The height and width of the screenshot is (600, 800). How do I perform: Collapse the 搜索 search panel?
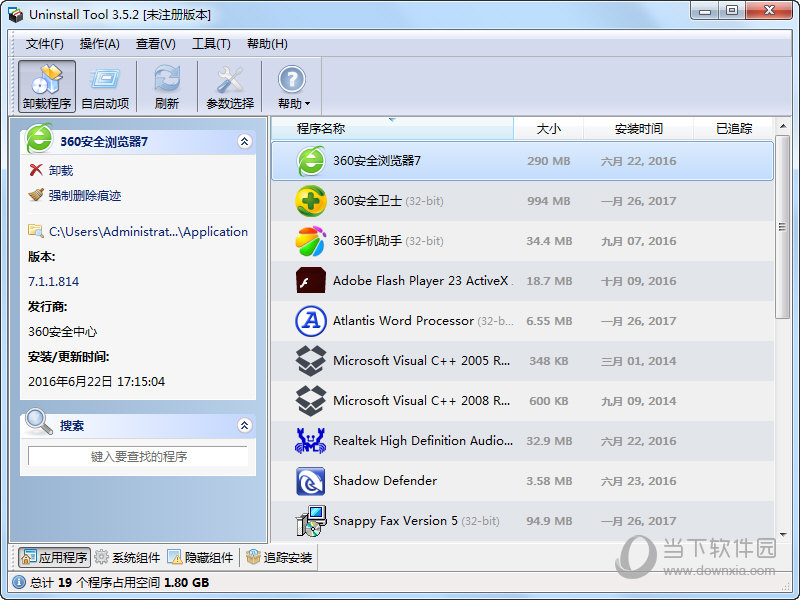point(245,423)
